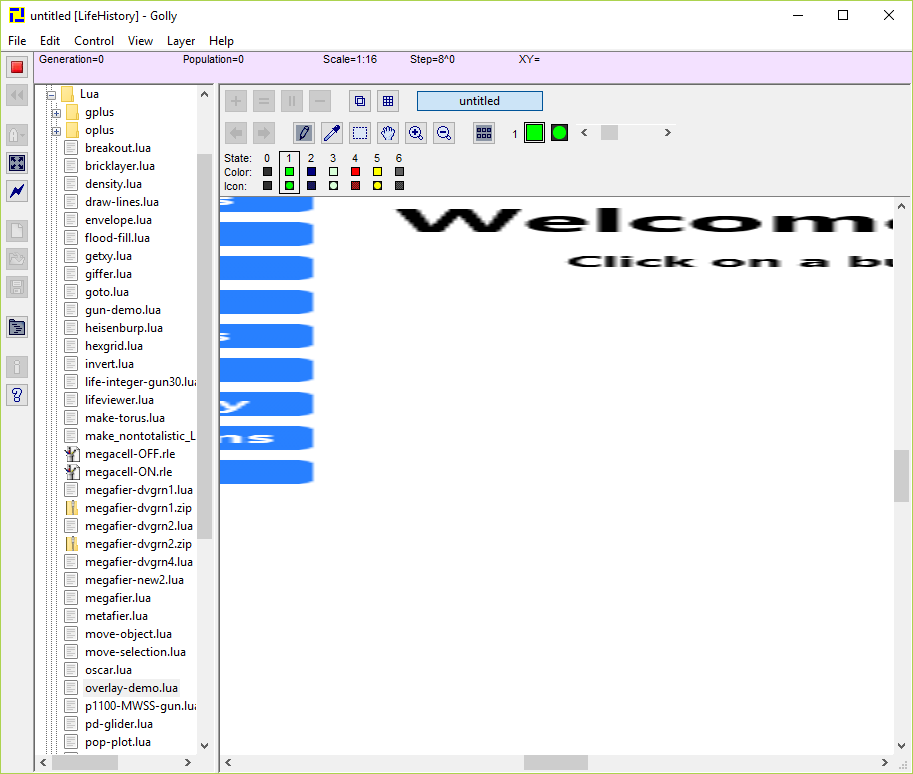This screenshot has width=913, height=774.
Task: Select the Draw pencil tool
Action: point(304,133)
